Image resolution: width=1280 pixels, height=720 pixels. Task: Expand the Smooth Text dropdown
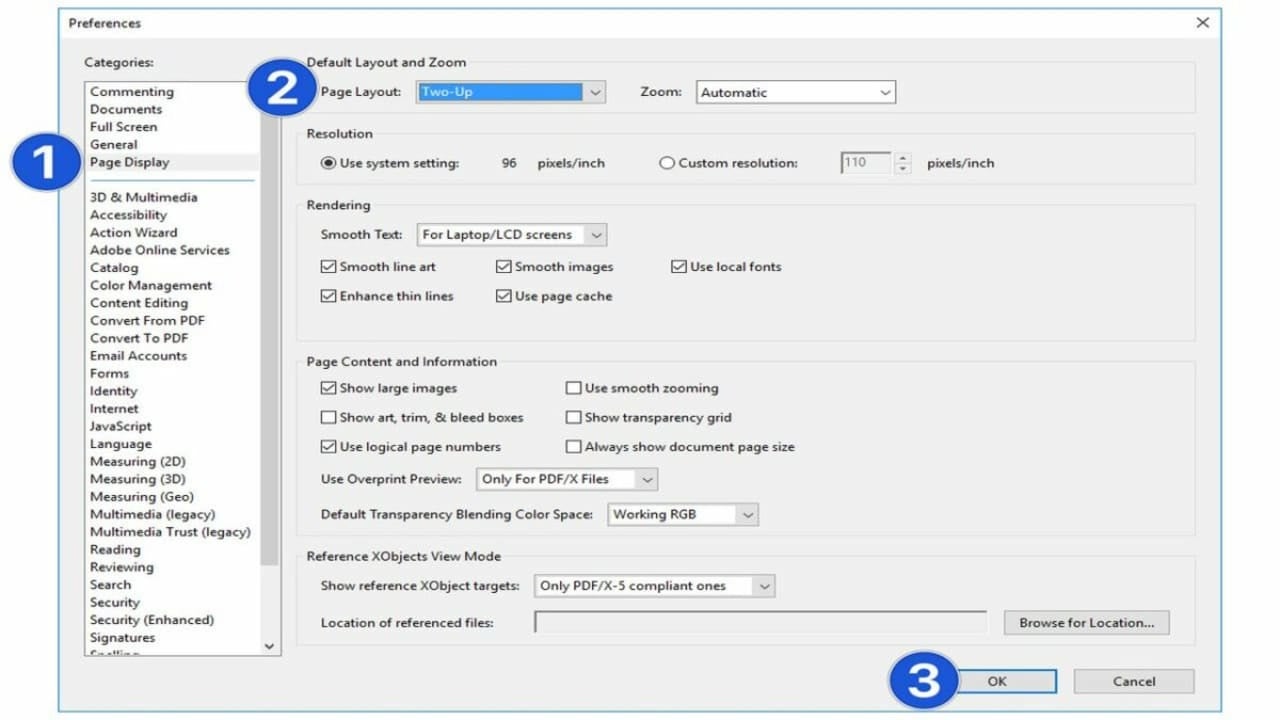point(512,235)
